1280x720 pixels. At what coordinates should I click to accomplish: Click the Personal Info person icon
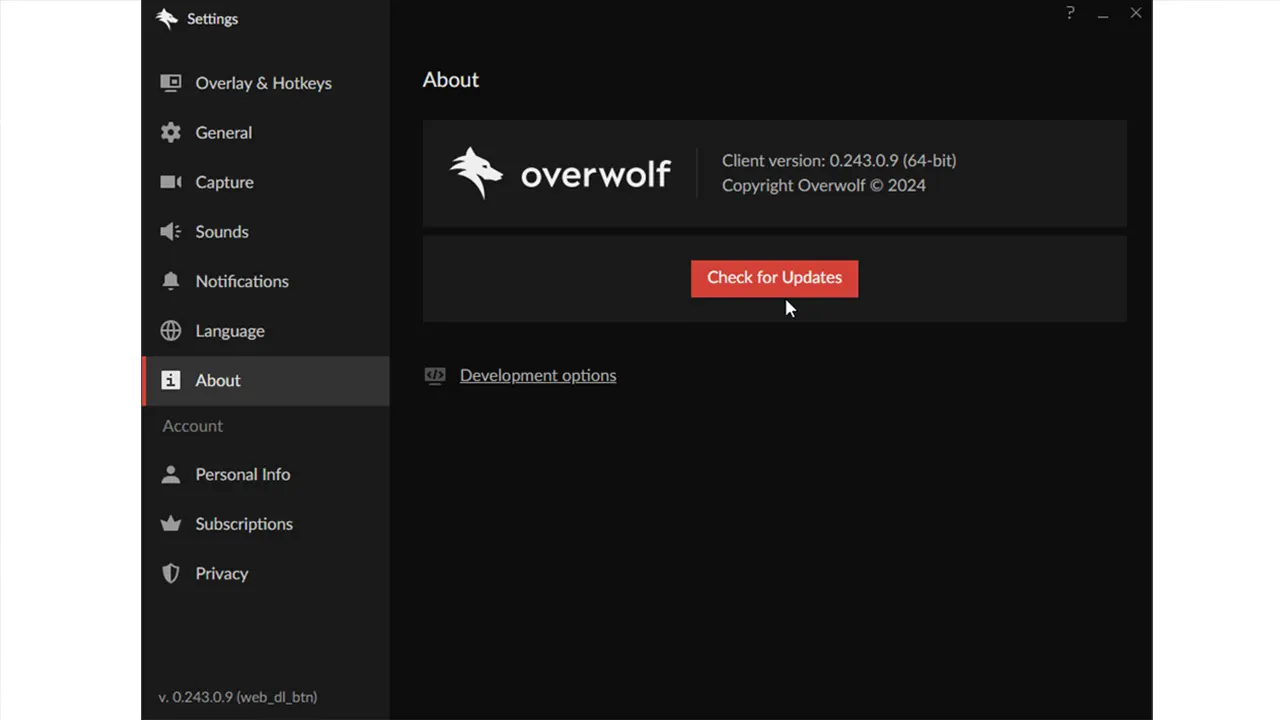coord(171,474)
